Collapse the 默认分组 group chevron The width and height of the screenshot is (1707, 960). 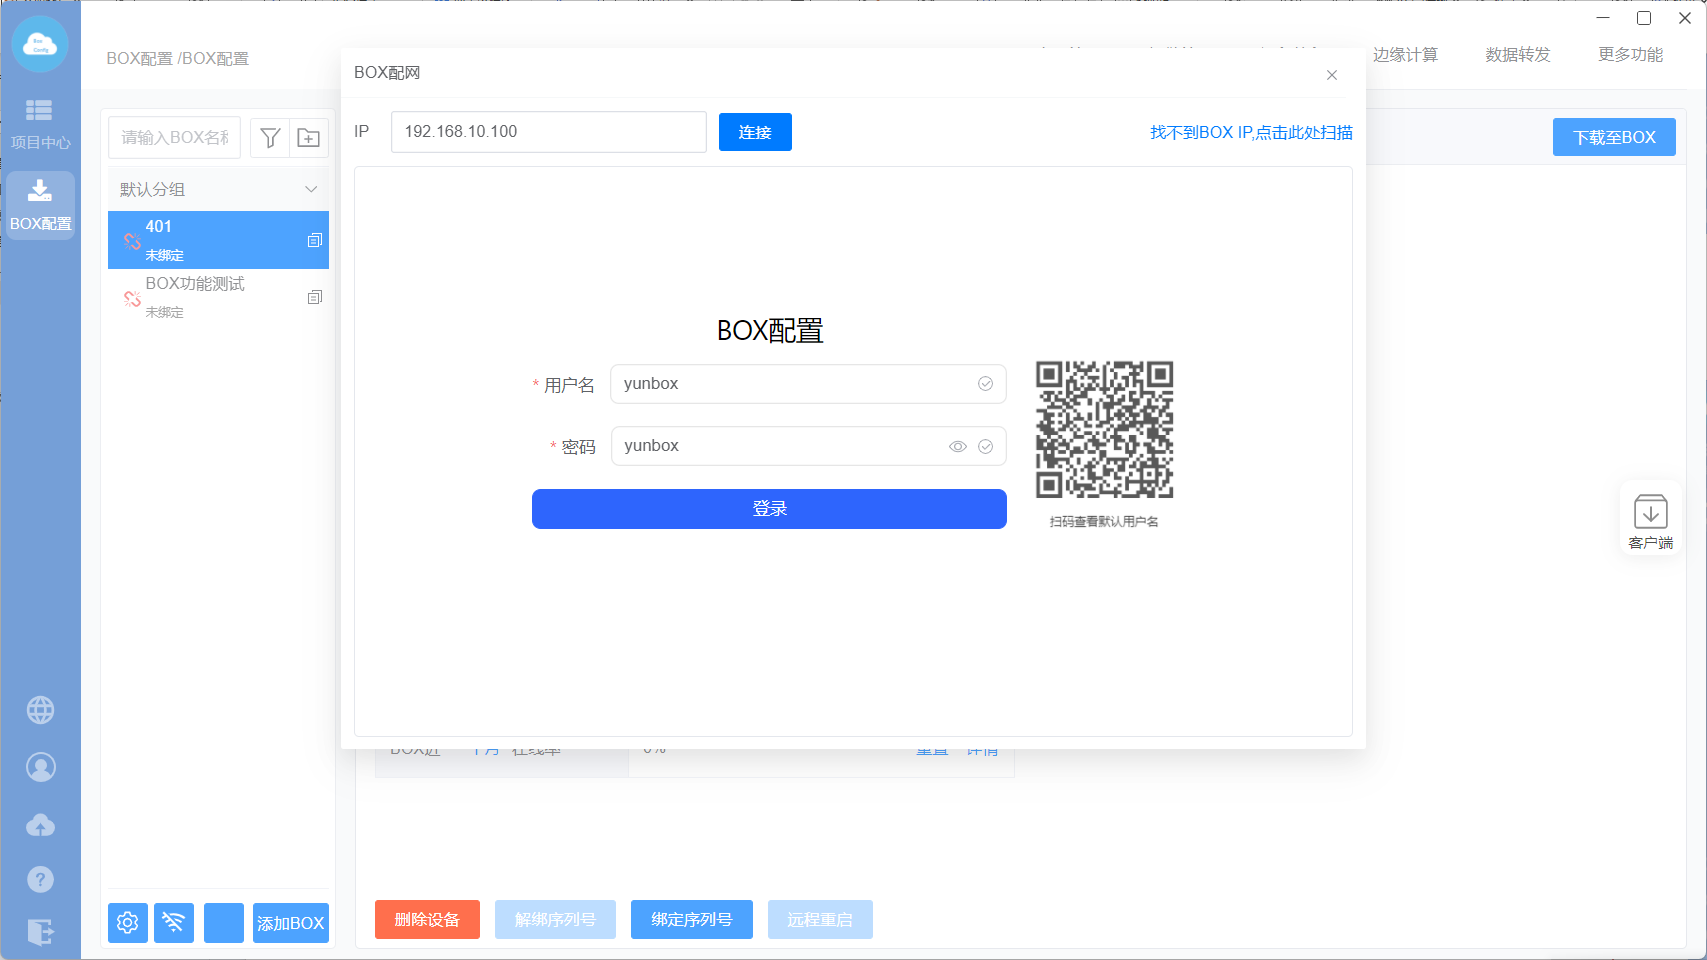tap(311, 189)
